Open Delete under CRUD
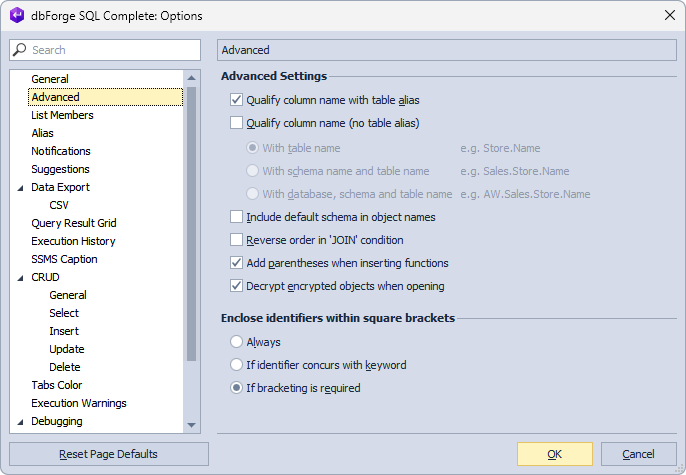The height and width of the screenshot is (475, 686). [65, 367]
